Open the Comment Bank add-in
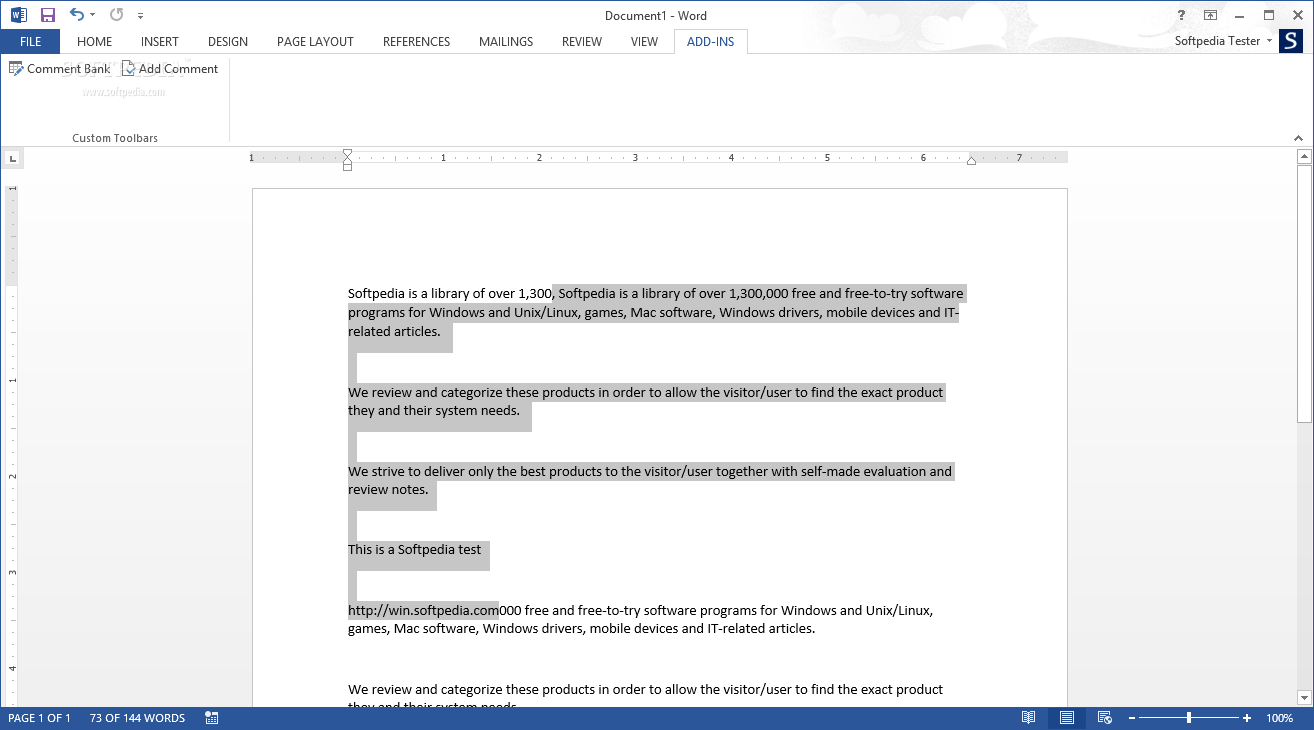 click(x=59, y=69)
